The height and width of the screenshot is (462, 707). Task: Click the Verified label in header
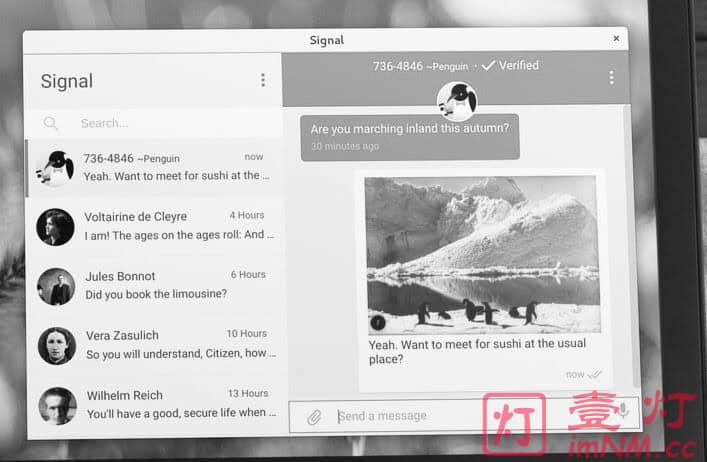click(x=519, y=65)
